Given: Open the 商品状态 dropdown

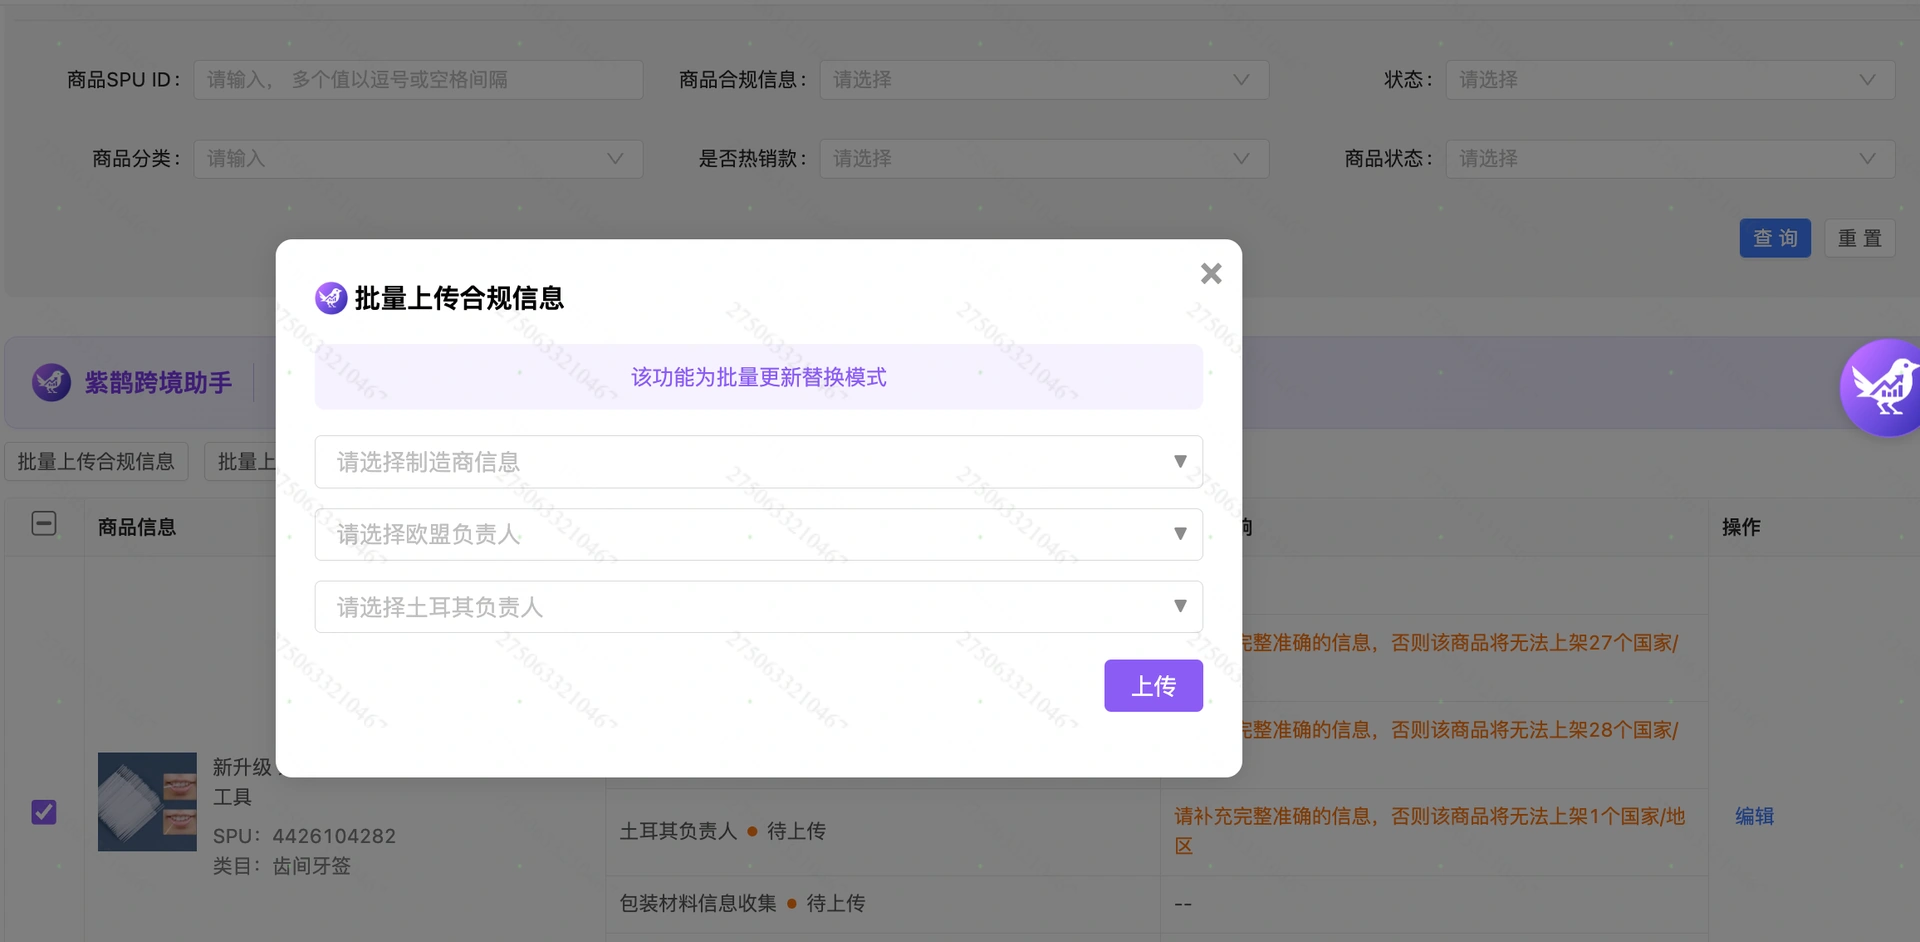Looking at the screenshot, I should pyautogui.click(x=1670, y=159).
